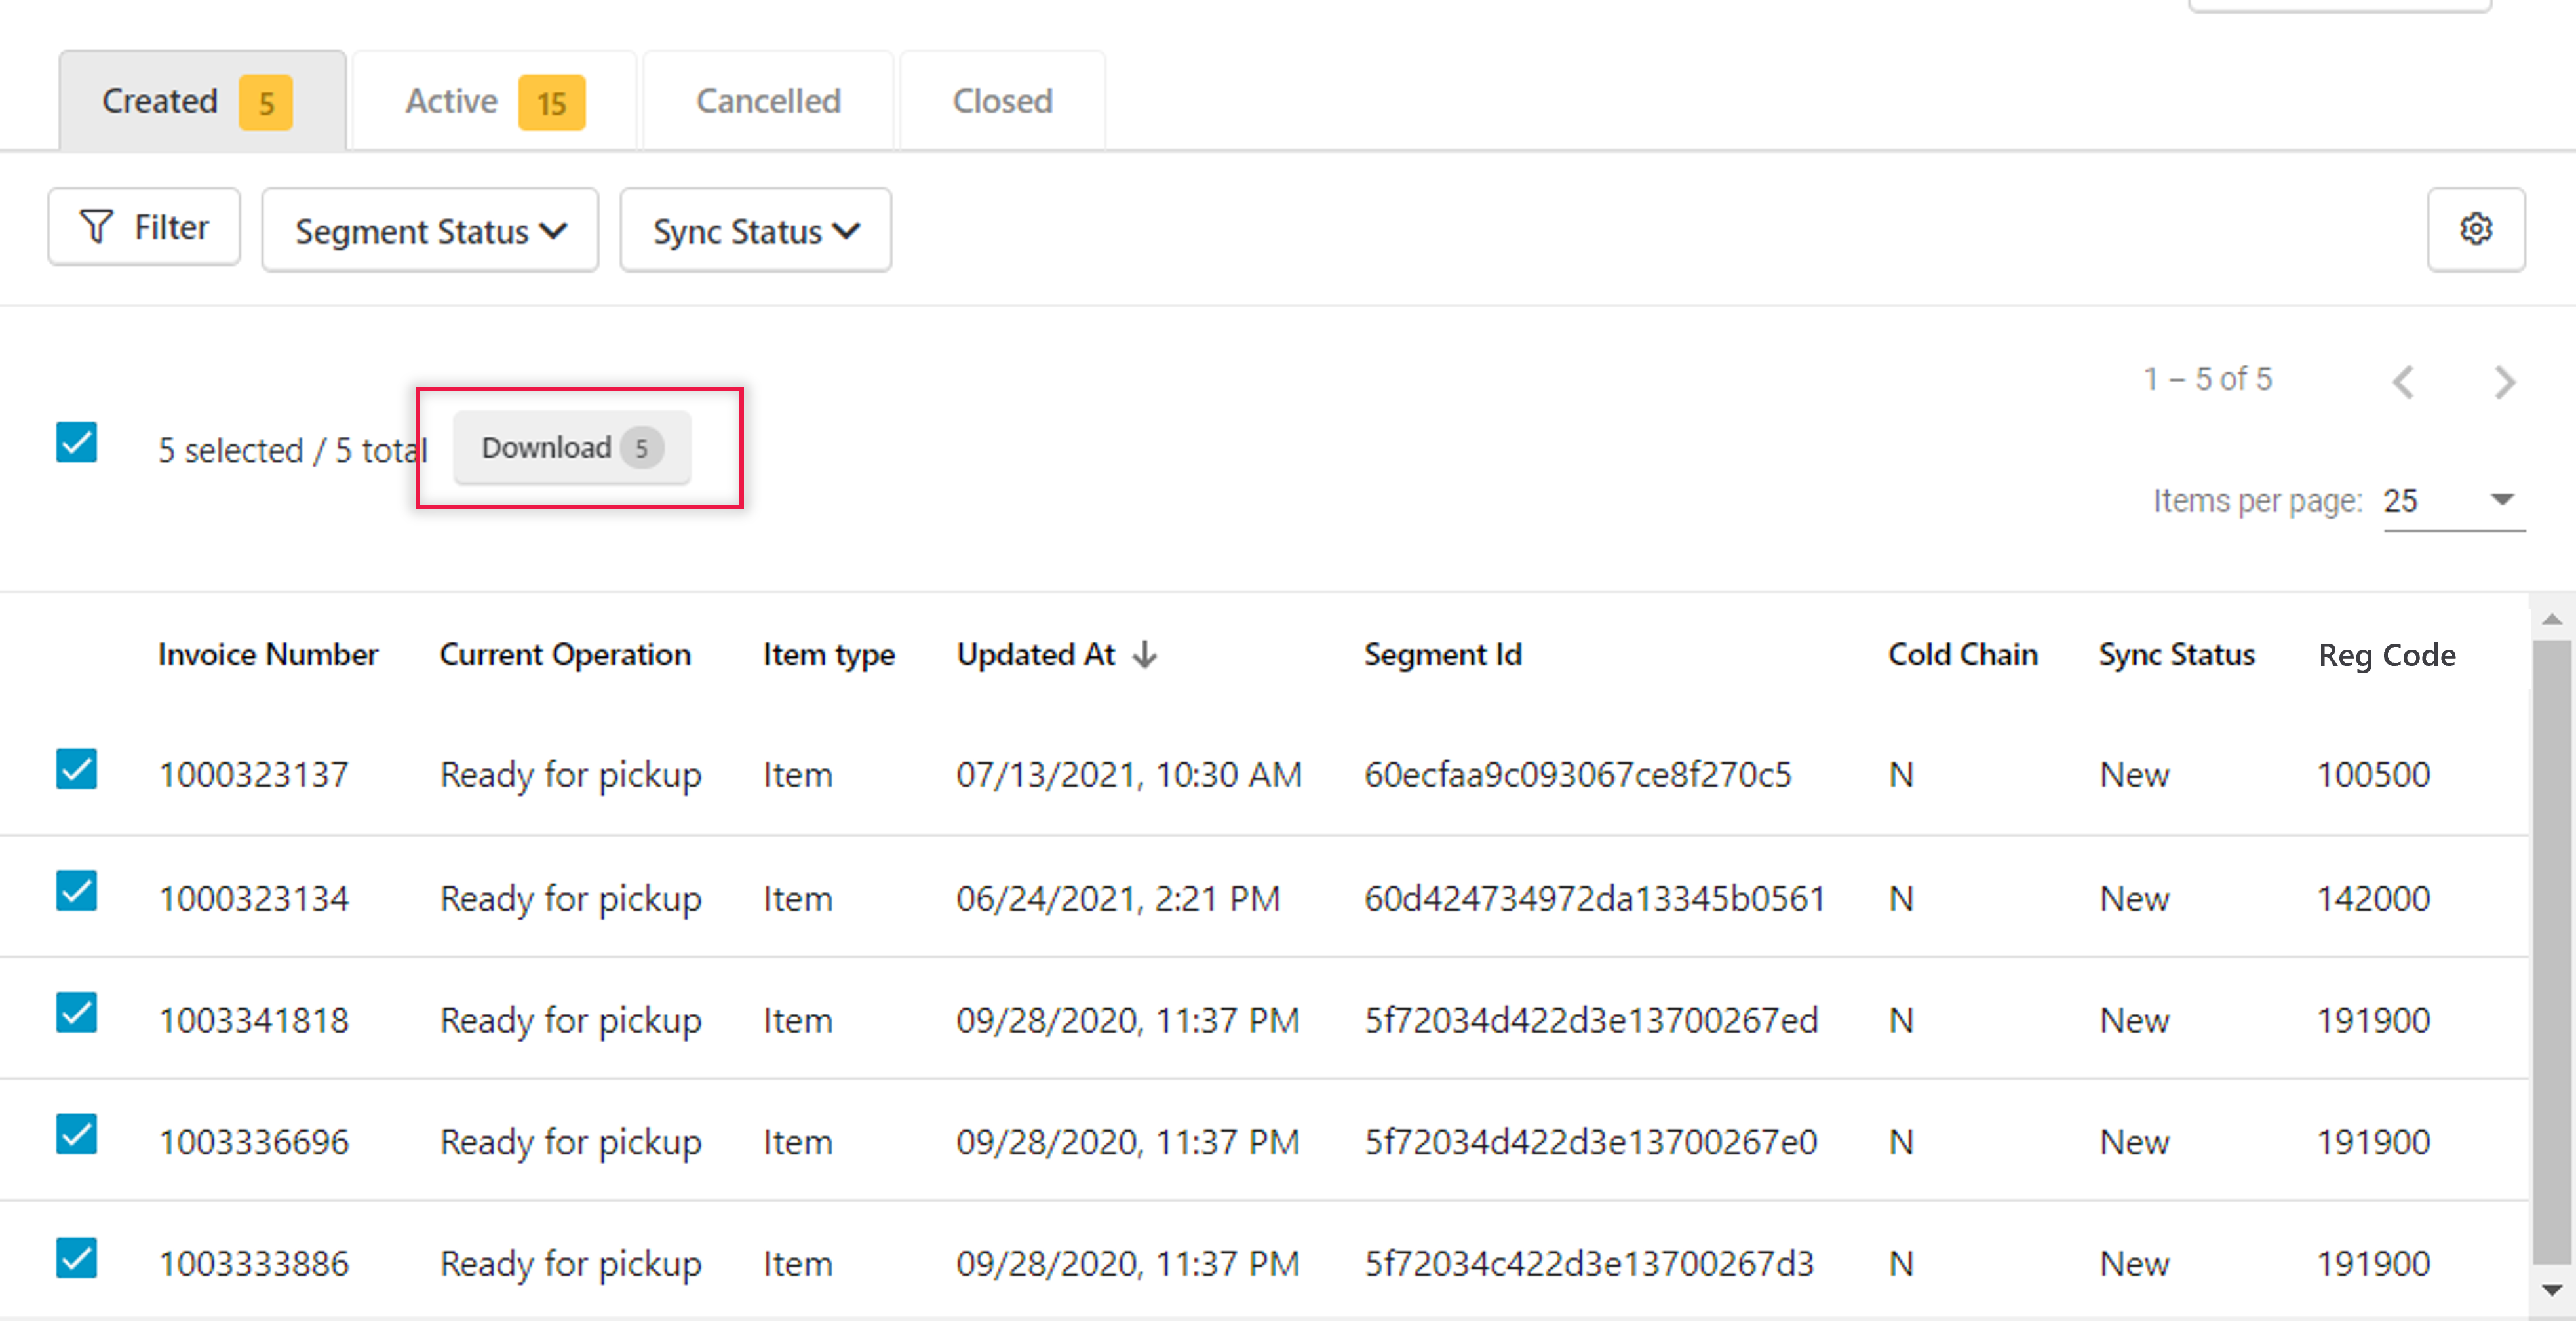Sort by Segment Id column header
The height and width of the screenshot is (1321, 2576).
tap(1443, 655)
